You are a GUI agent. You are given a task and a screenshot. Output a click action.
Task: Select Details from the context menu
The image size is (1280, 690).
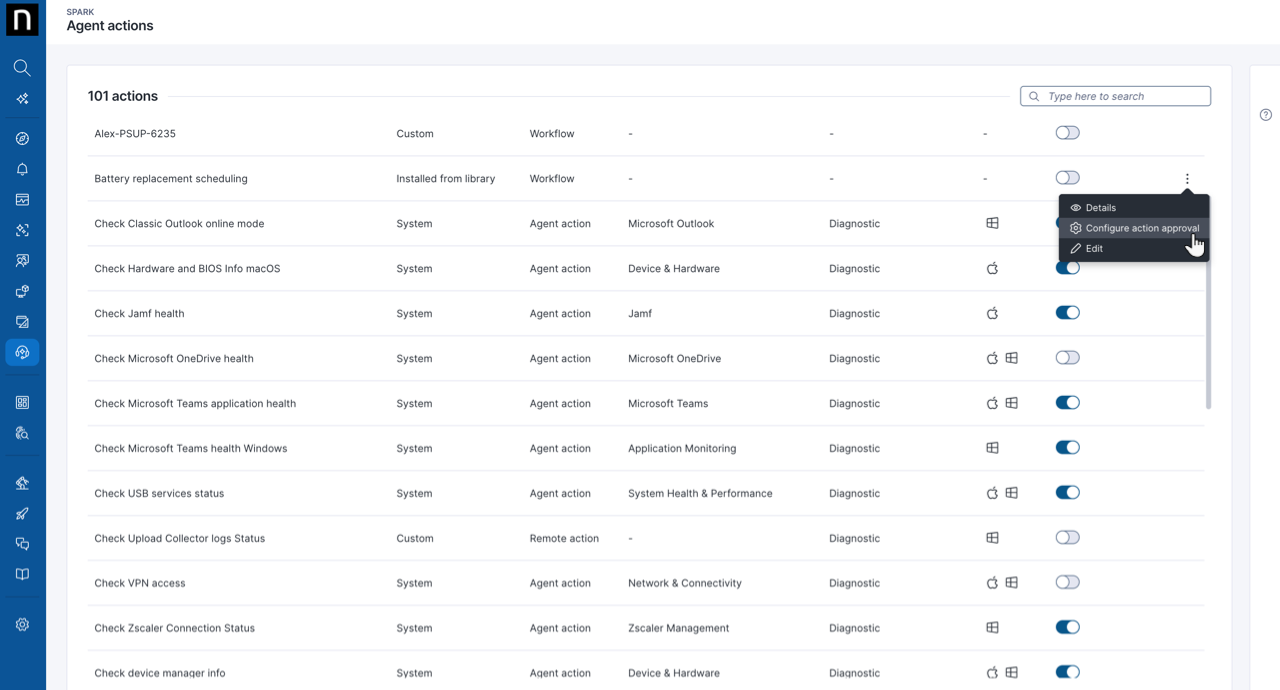tap(1100, 208)
